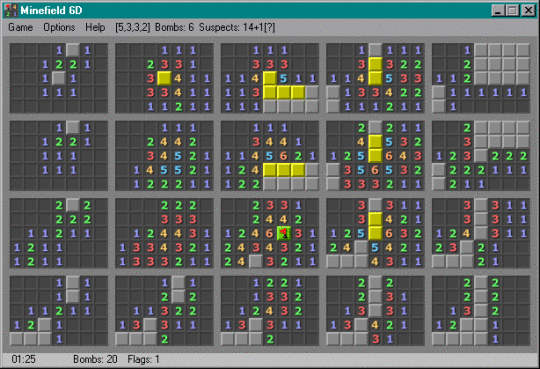Reveal covered cell between 2 and 2, bottom-row second board's second row
The image size is (540, 369).
[x=178, y=297]
